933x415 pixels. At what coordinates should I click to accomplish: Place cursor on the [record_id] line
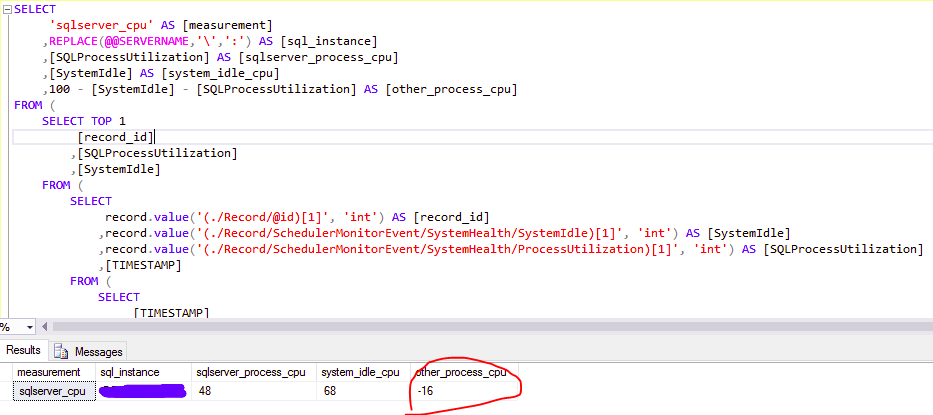point(472,138)
